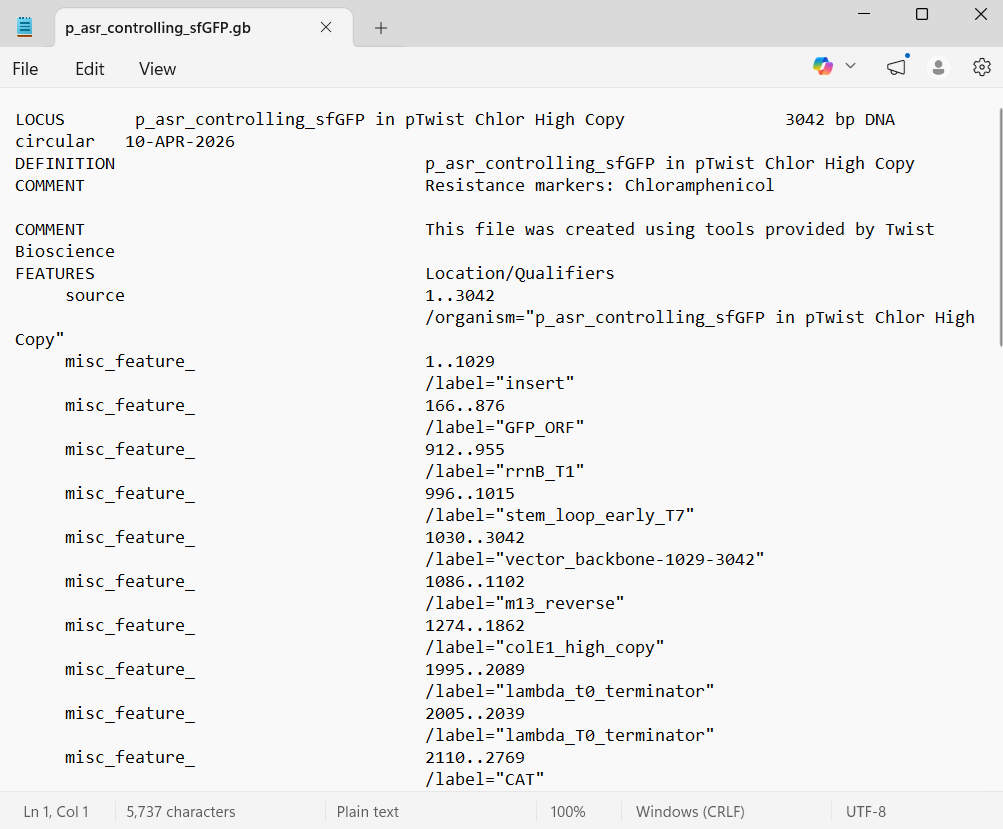The image size is (1003, 829).
Task: Click the 996..1015 location
Action: point(470,494)
